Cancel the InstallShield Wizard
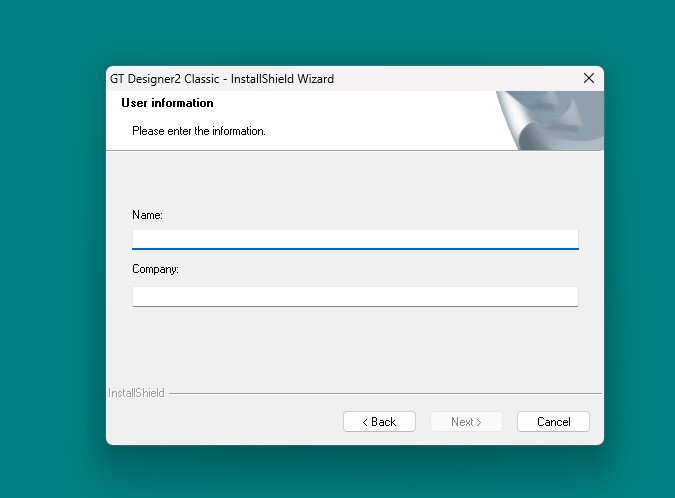The width and height of the screenshot is (675, 498). coord(553,421)
